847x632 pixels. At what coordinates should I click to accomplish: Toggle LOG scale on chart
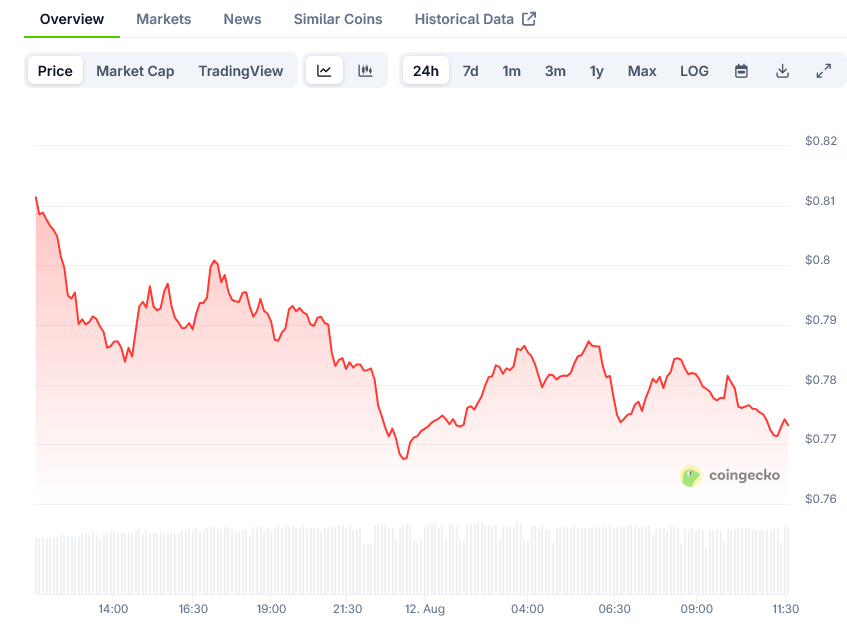click(694, 71)
